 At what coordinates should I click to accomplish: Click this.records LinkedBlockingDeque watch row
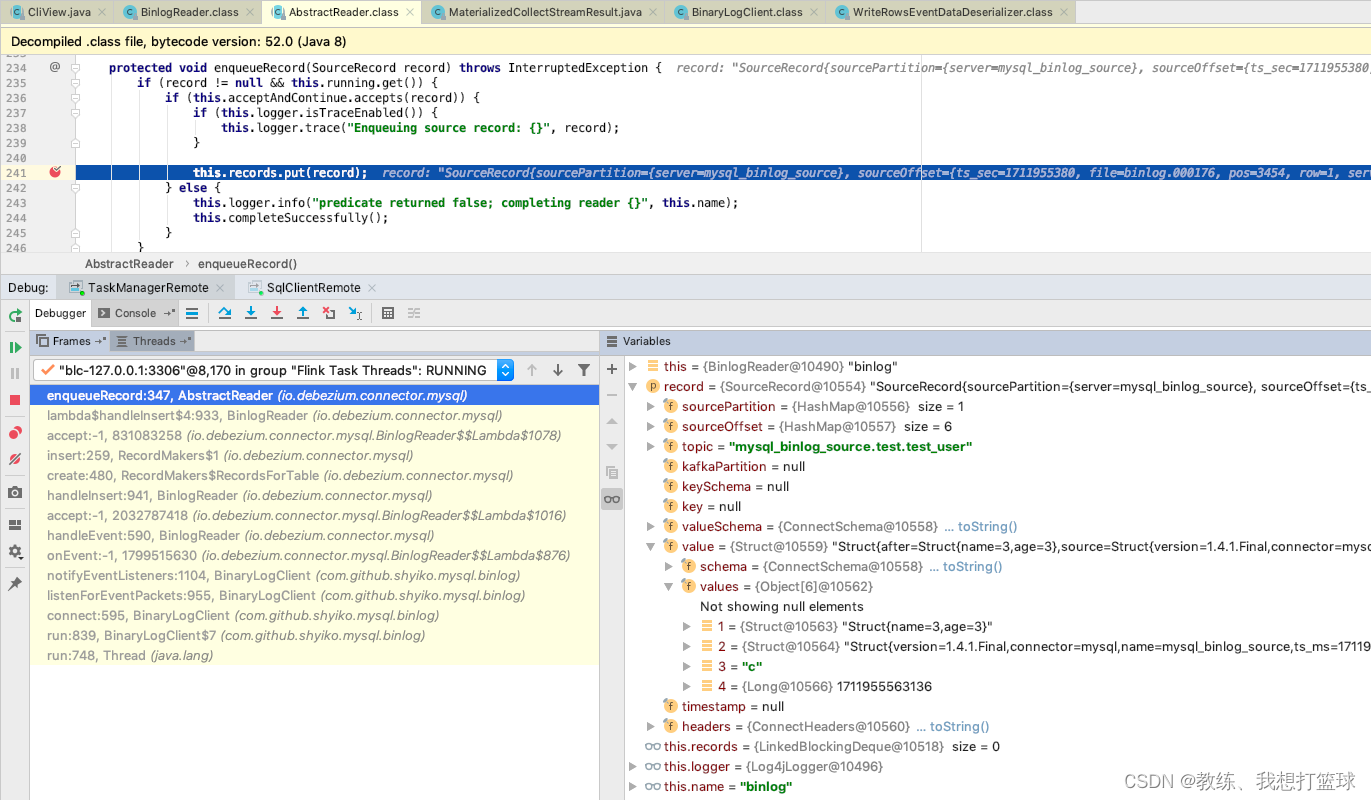click(1000, 746)
